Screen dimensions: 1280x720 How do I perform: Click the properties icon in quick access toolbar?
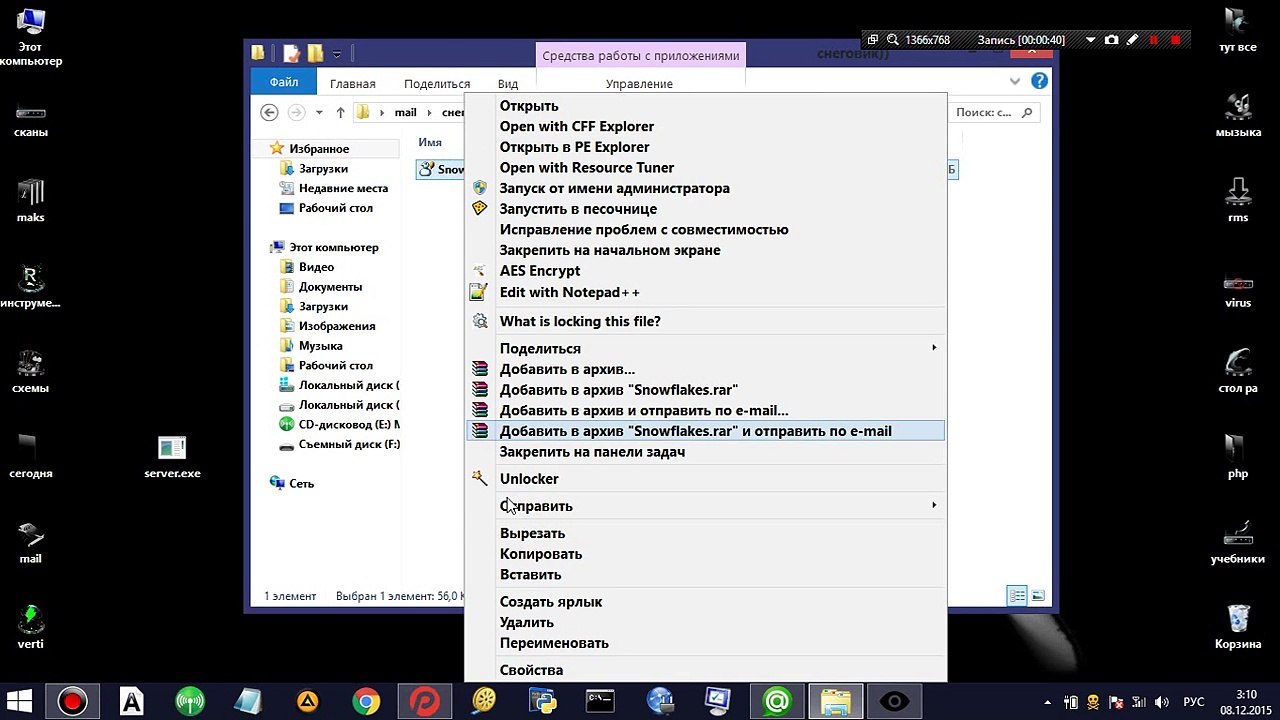click(292, 54)
